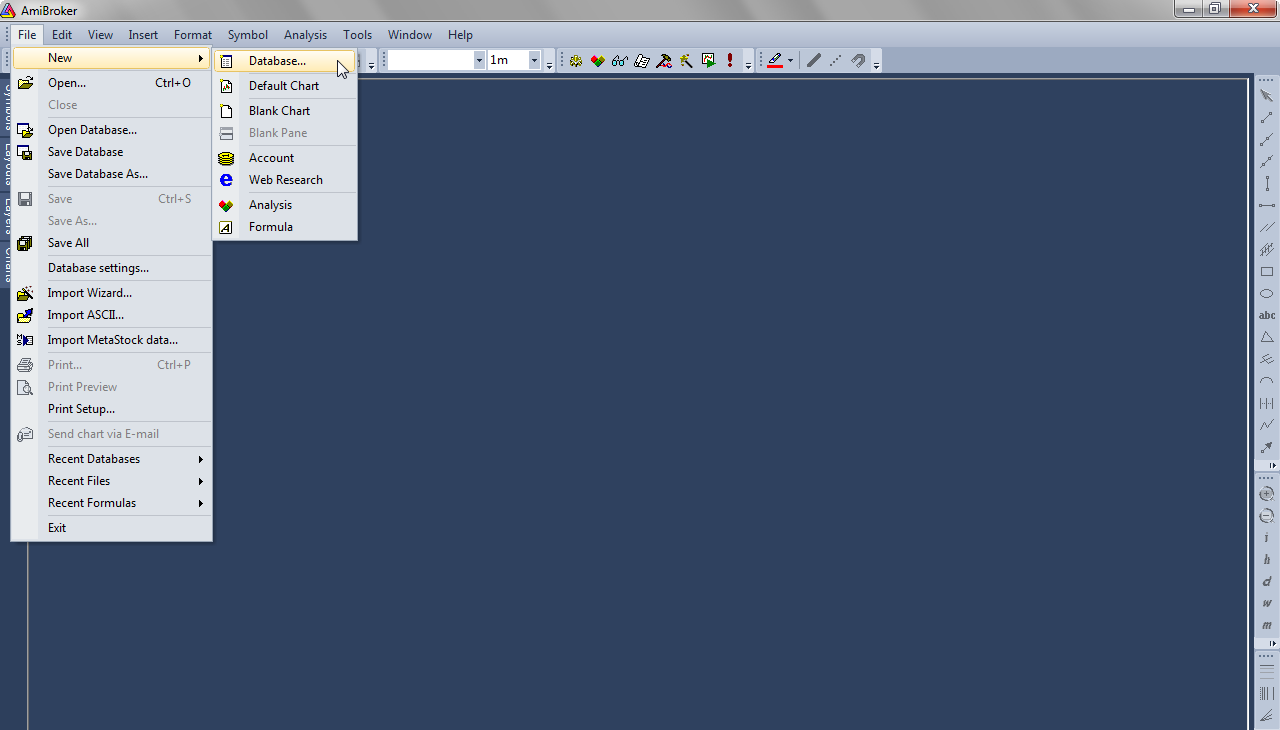1280x730 pixels.
Task: Click Import ASCII... entry
Action: click(112, 315)
